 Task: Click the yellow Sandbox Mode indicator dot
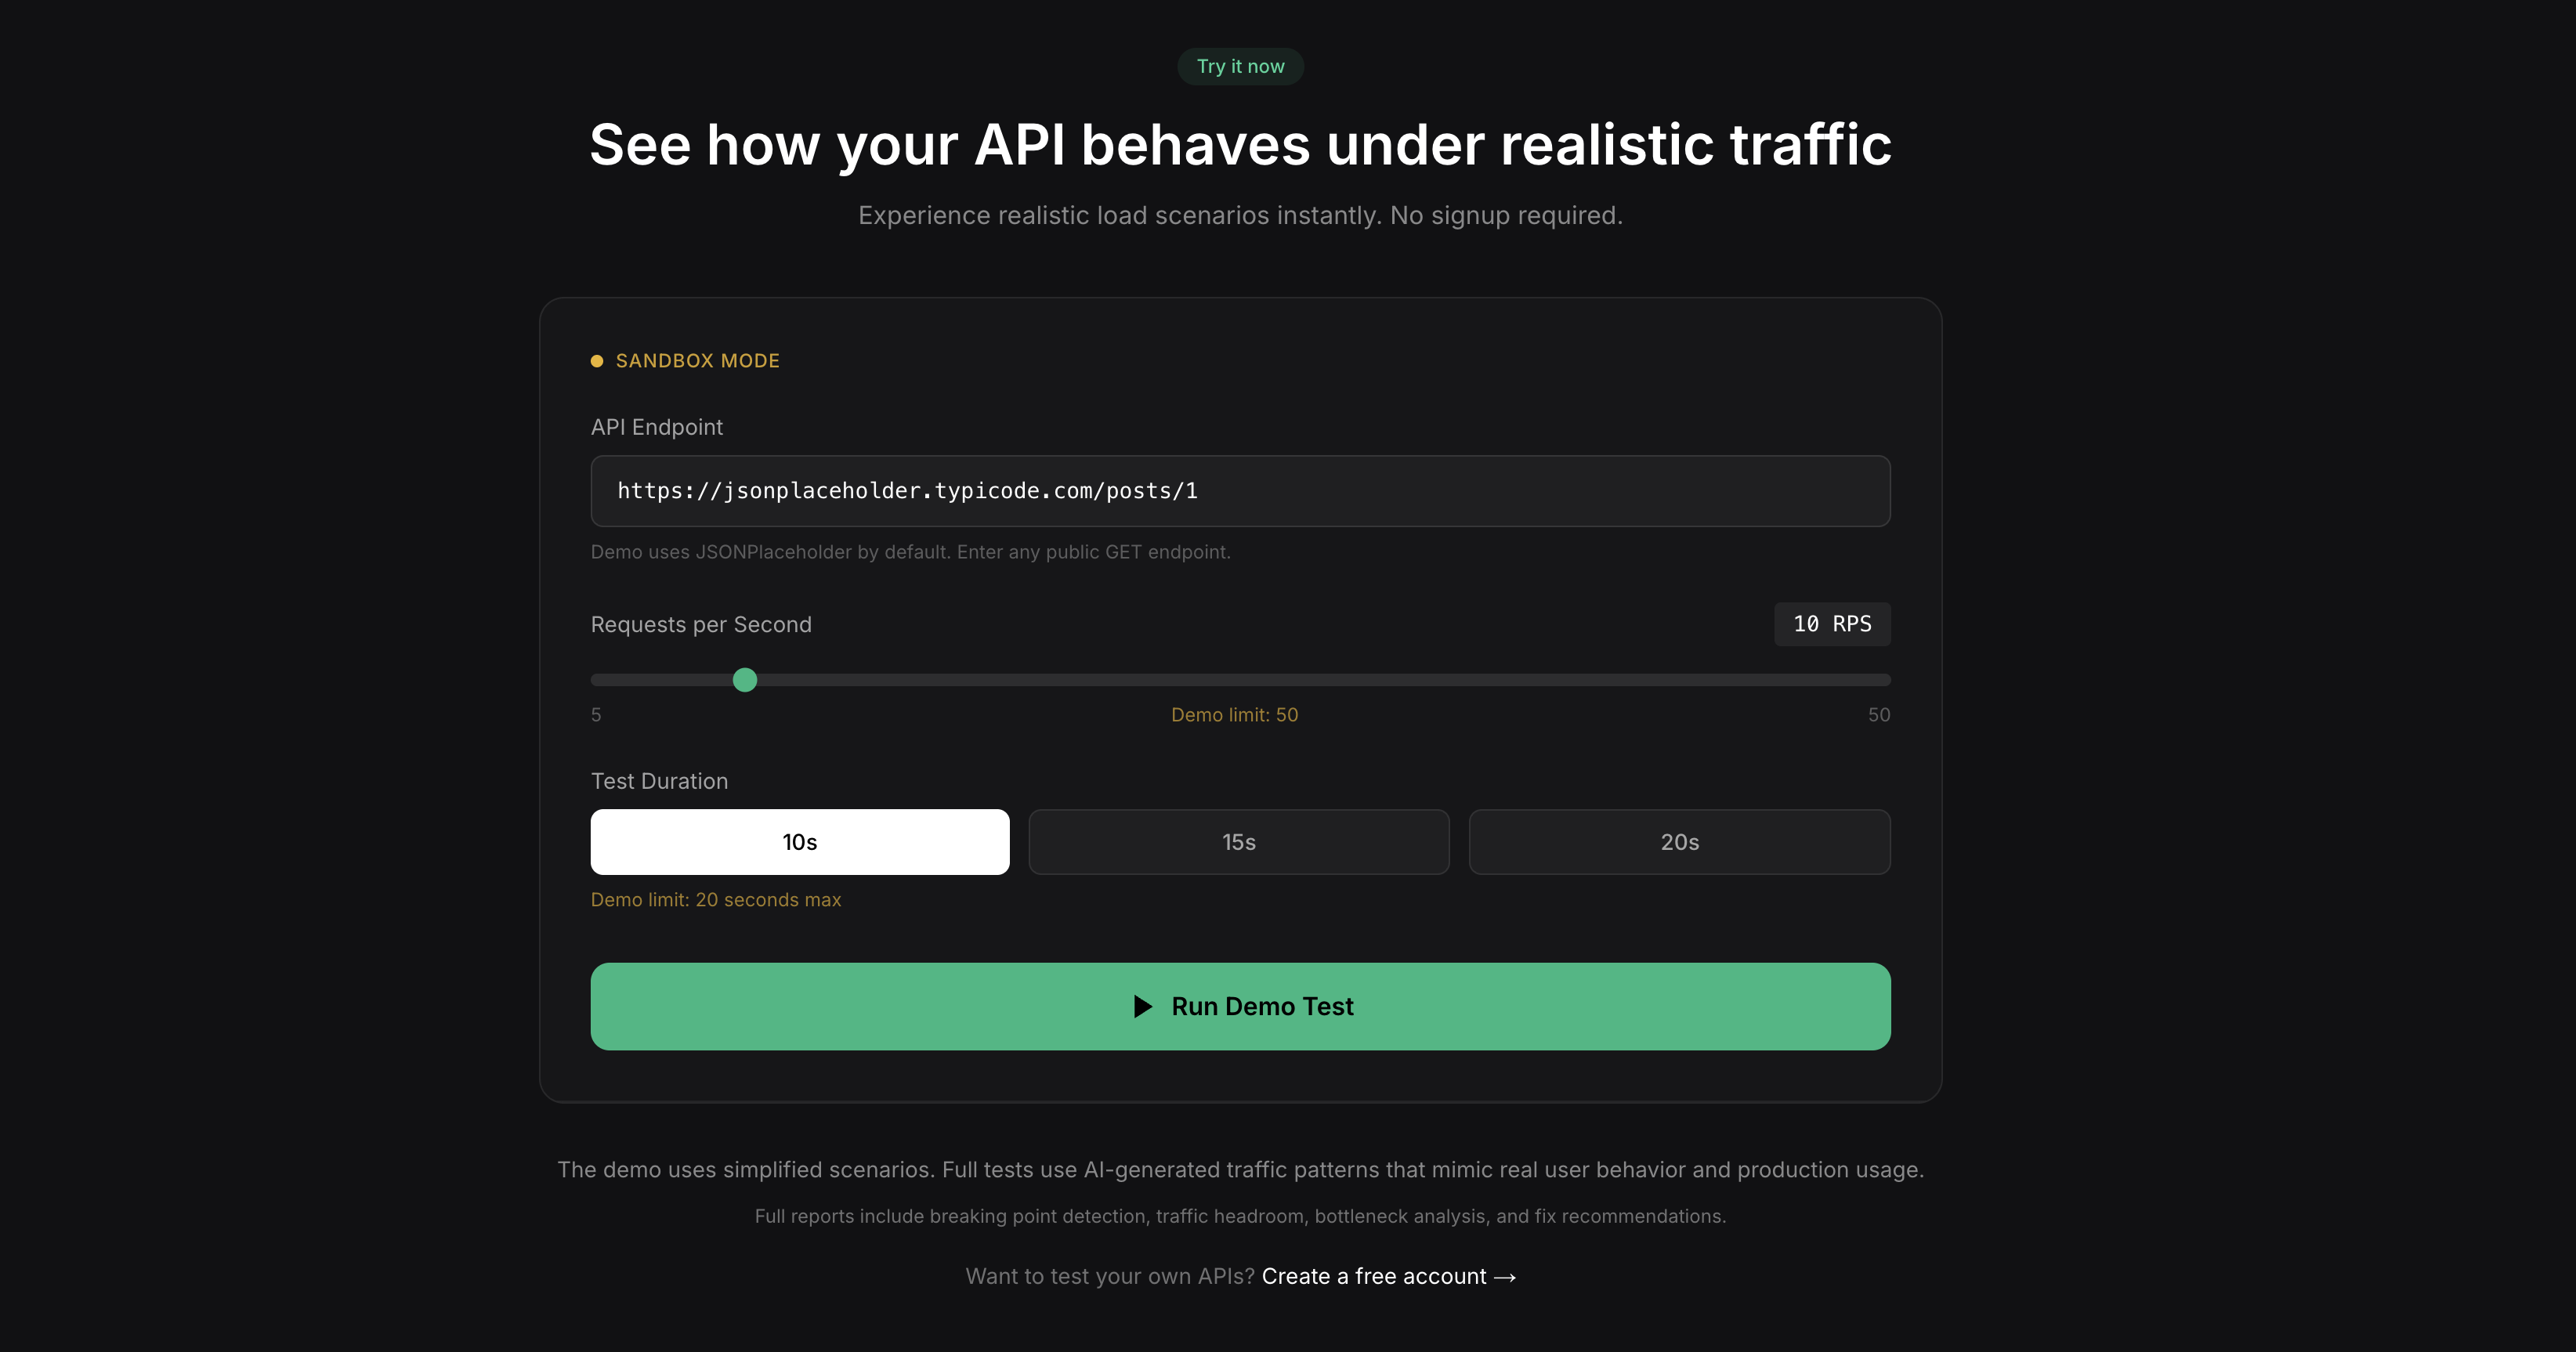598,361
